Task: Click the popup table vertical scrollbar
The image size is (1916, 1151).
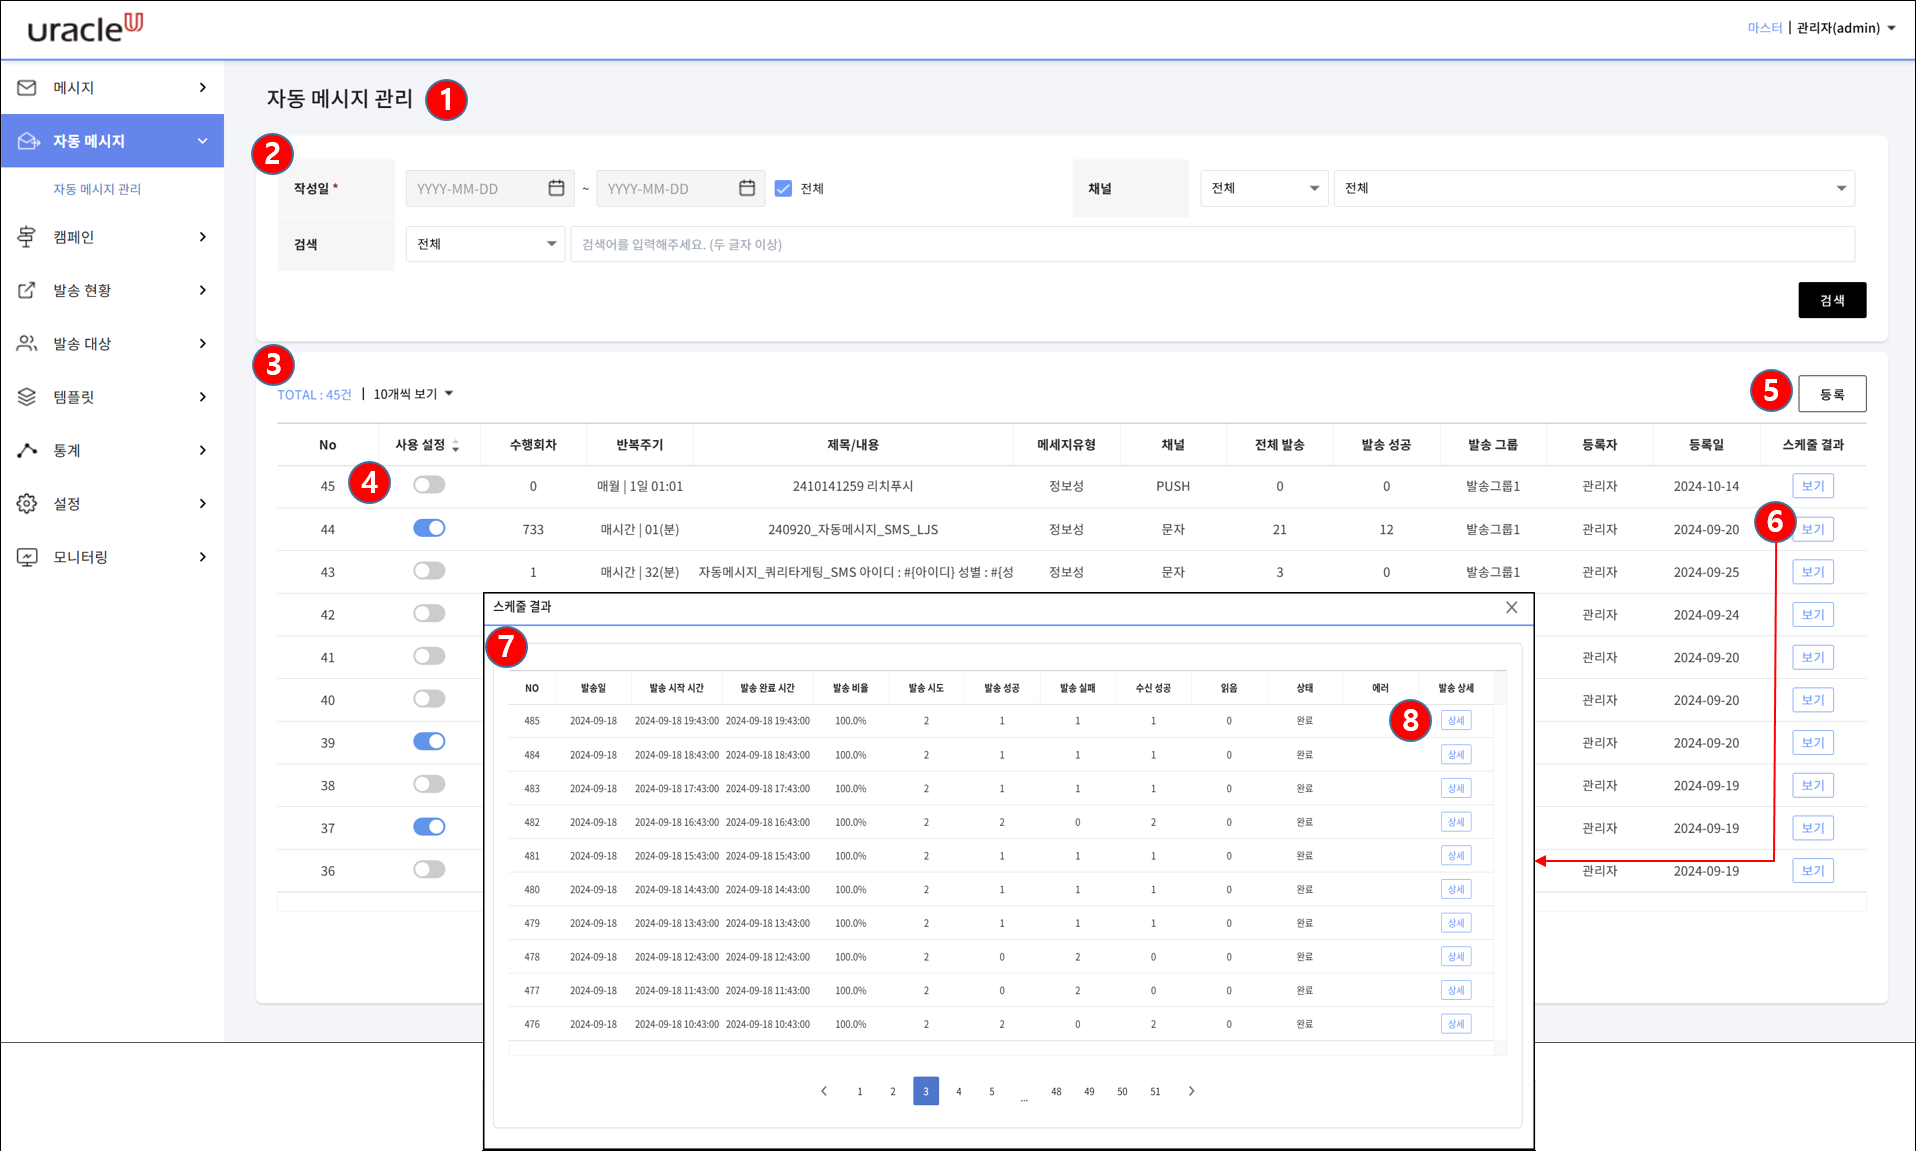Action: 1499,865
